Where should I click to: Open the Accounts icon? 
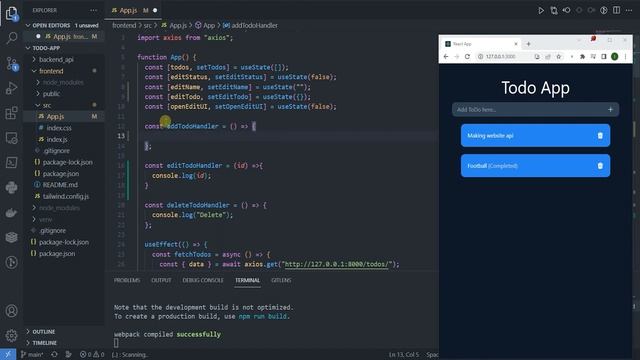[11, 311]
